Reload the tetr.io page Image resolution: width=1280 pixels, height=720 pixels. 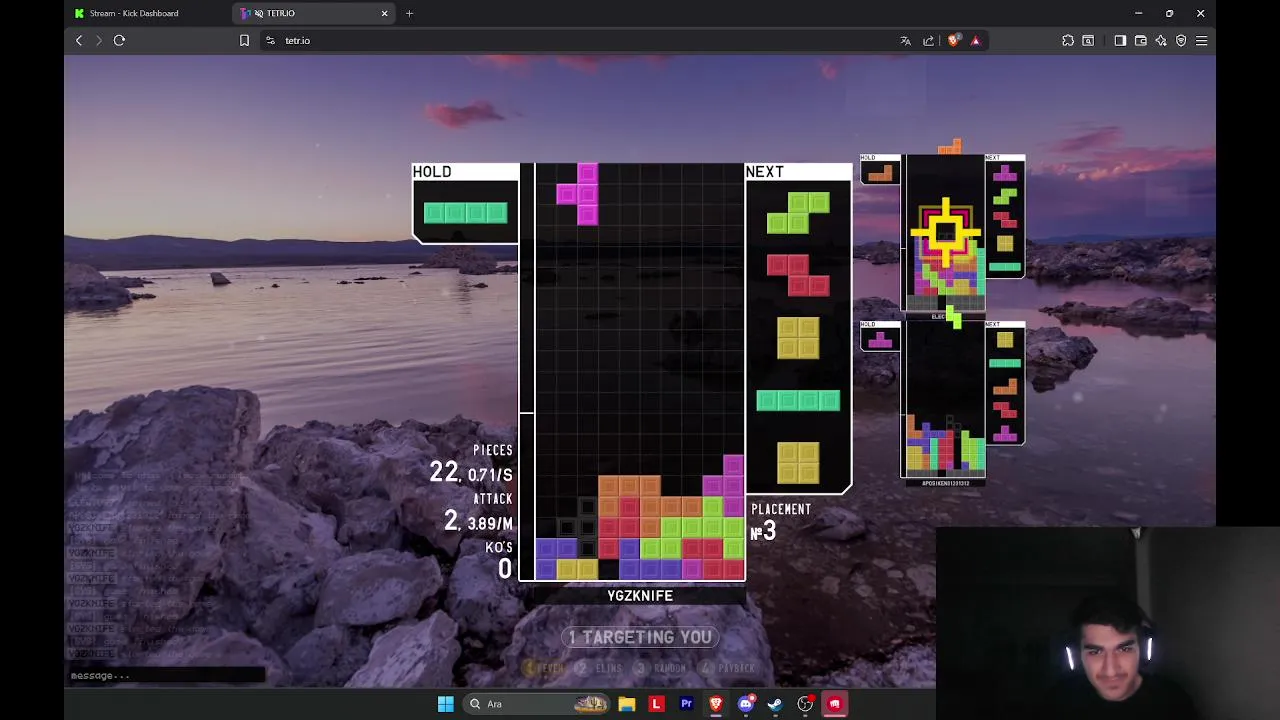[119, 40]
